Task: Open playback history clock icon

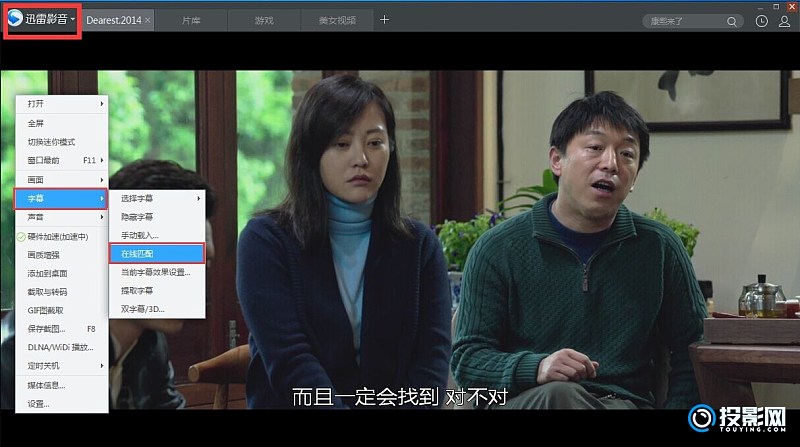Action: 761,21
